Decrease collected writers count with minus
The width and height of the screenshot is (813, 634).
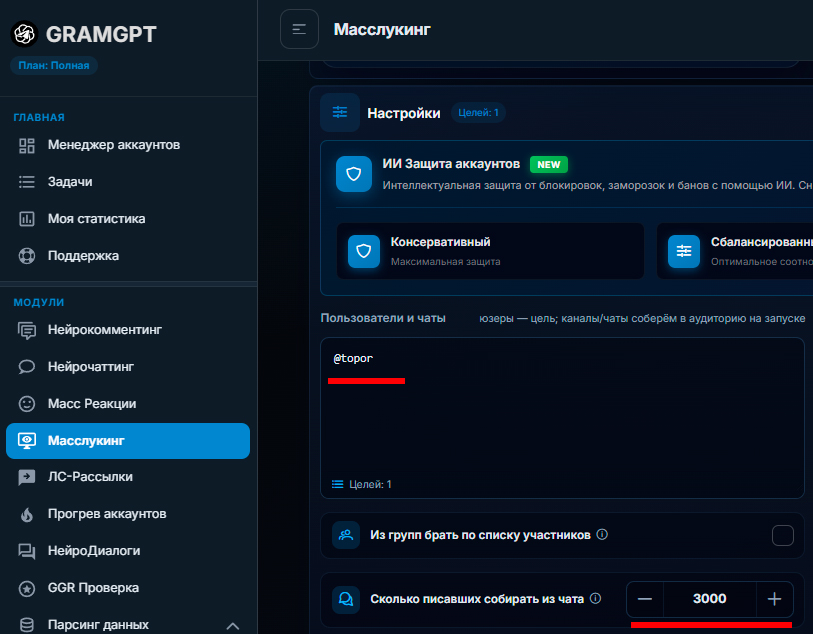point(645,599)
